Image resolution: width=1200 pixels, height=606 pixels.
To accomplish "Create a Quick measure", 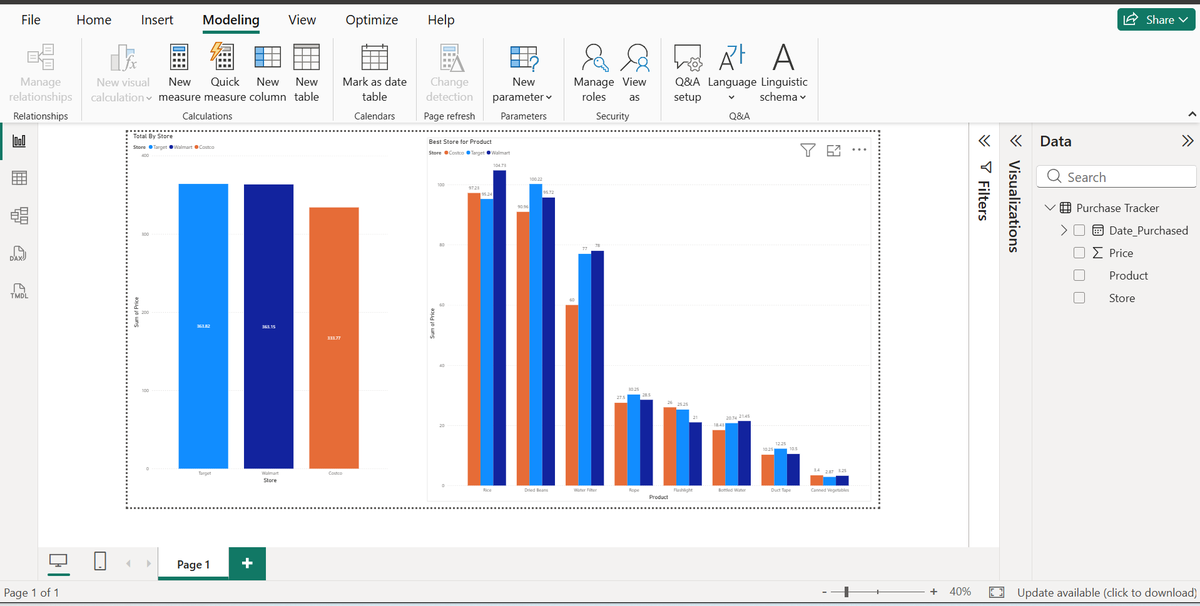I will pos(225,72).
